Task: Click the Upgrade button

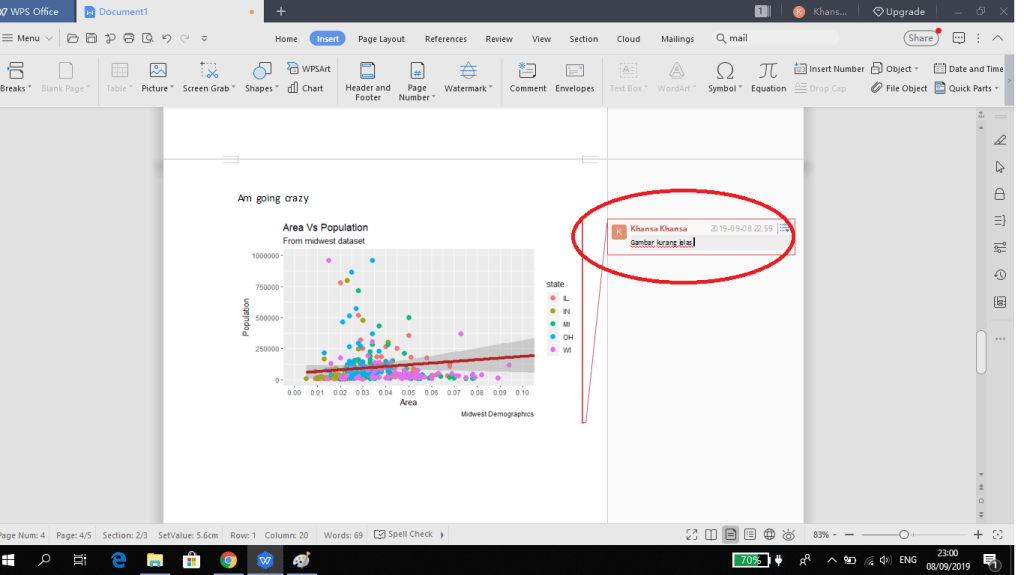Action: (899, 12)
